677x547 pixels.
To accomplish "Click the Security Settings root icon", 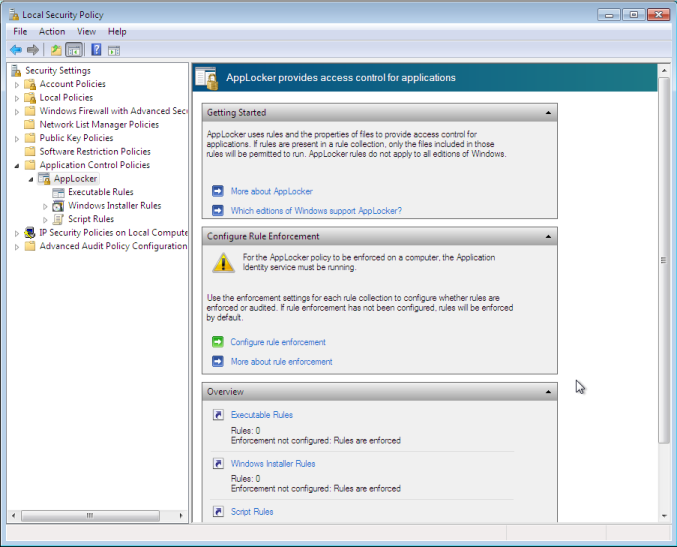I will pyautogui.click(x=16, y=70).
